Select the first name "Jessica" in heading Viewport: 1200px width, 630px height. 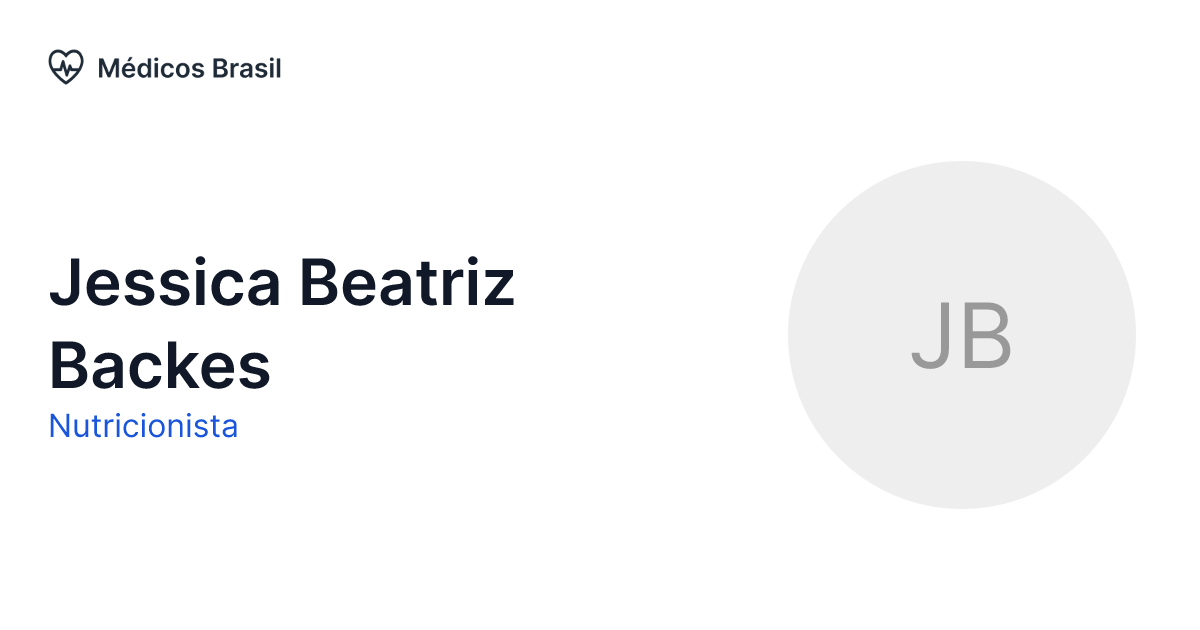click(165, 283)
